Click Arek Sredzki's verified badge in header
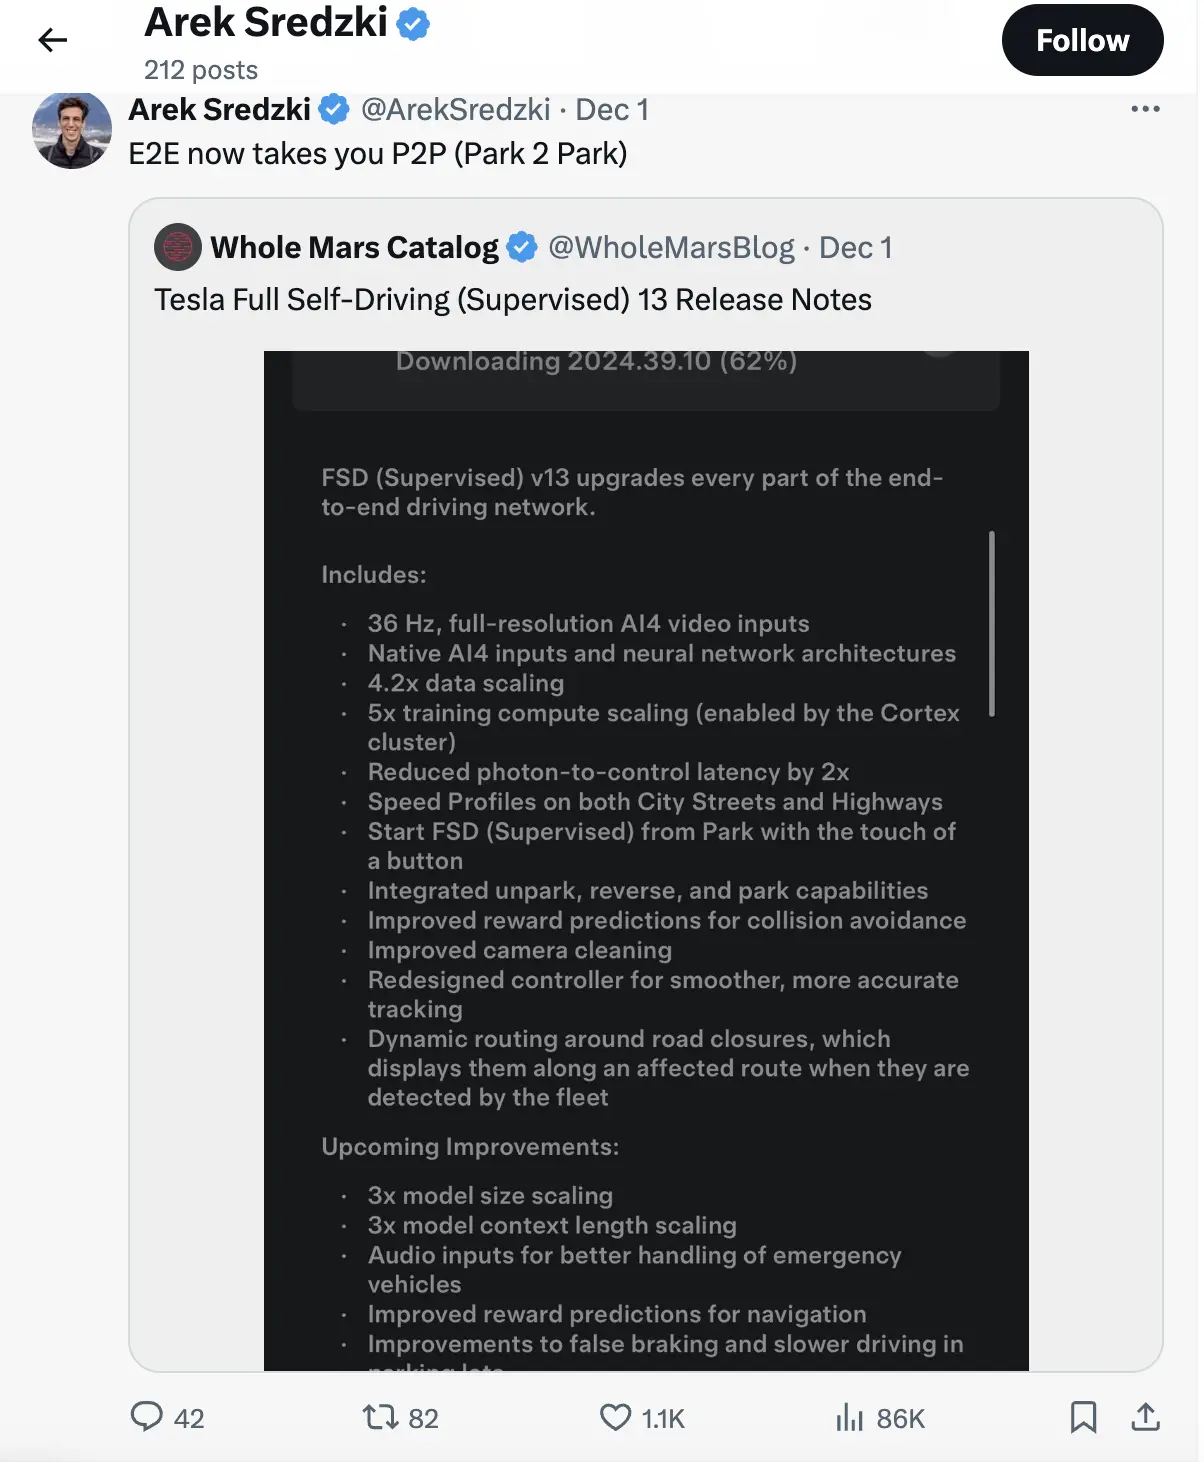Viewport: 1204px width, 1462px height. [x=413, y=23]
